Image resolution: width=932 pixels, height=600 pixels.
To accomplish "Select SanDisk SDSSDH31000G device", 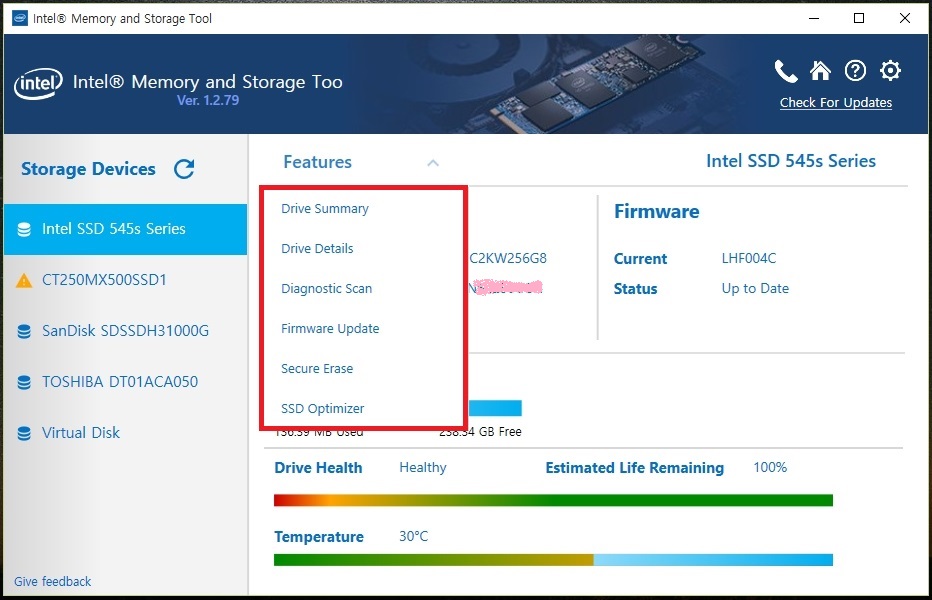I will coord(125,331).
